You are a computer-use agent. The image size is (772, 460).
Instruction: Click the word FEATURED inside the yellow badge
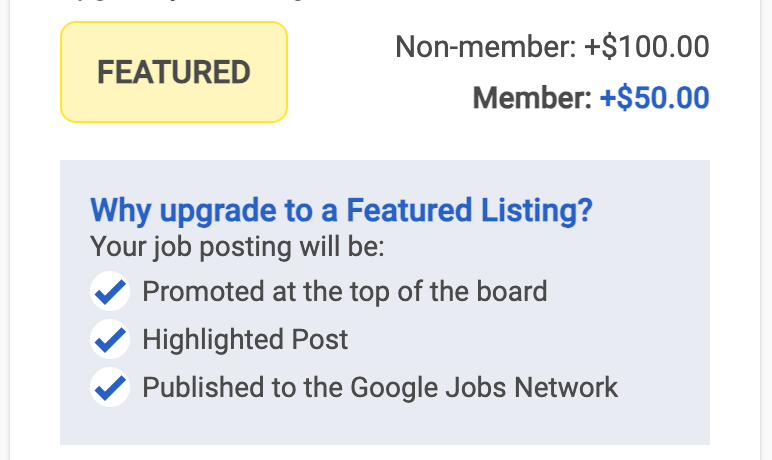pyautogui.click(x=174, y=72)
